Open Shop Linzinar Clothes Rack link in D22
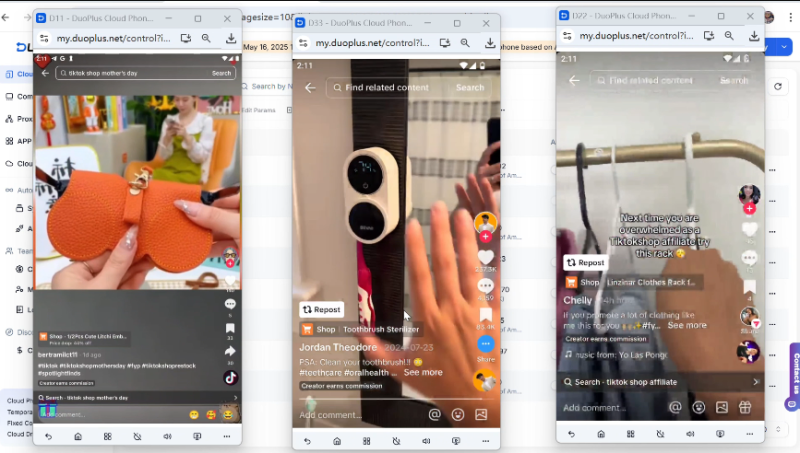Image resolution: width=800 pixels, height=453 pixels. [634, 282]
